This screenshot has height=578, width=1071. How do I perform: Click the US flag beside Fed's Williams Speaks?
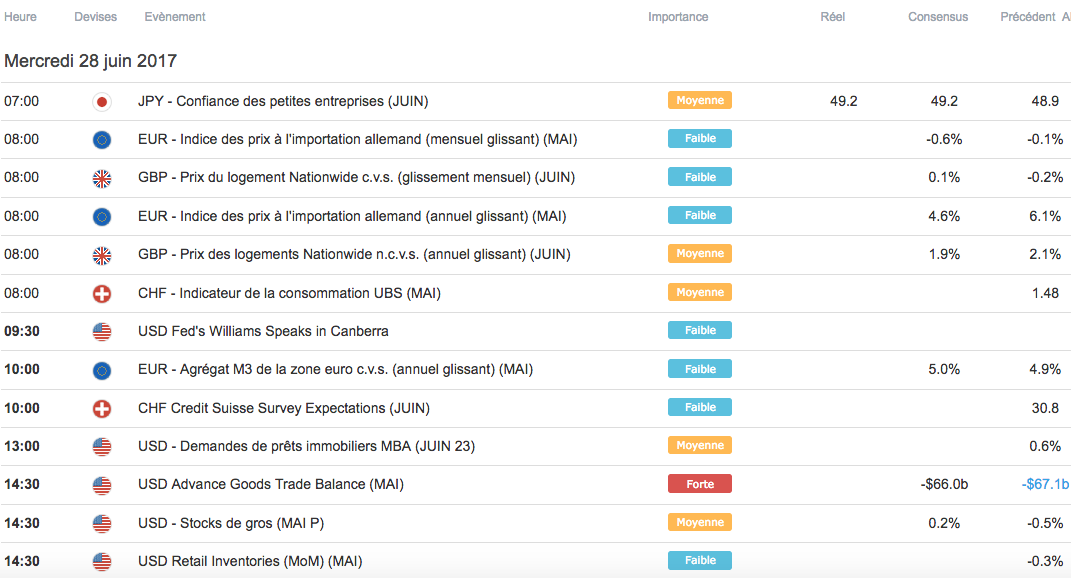click(x=101, y=331)
